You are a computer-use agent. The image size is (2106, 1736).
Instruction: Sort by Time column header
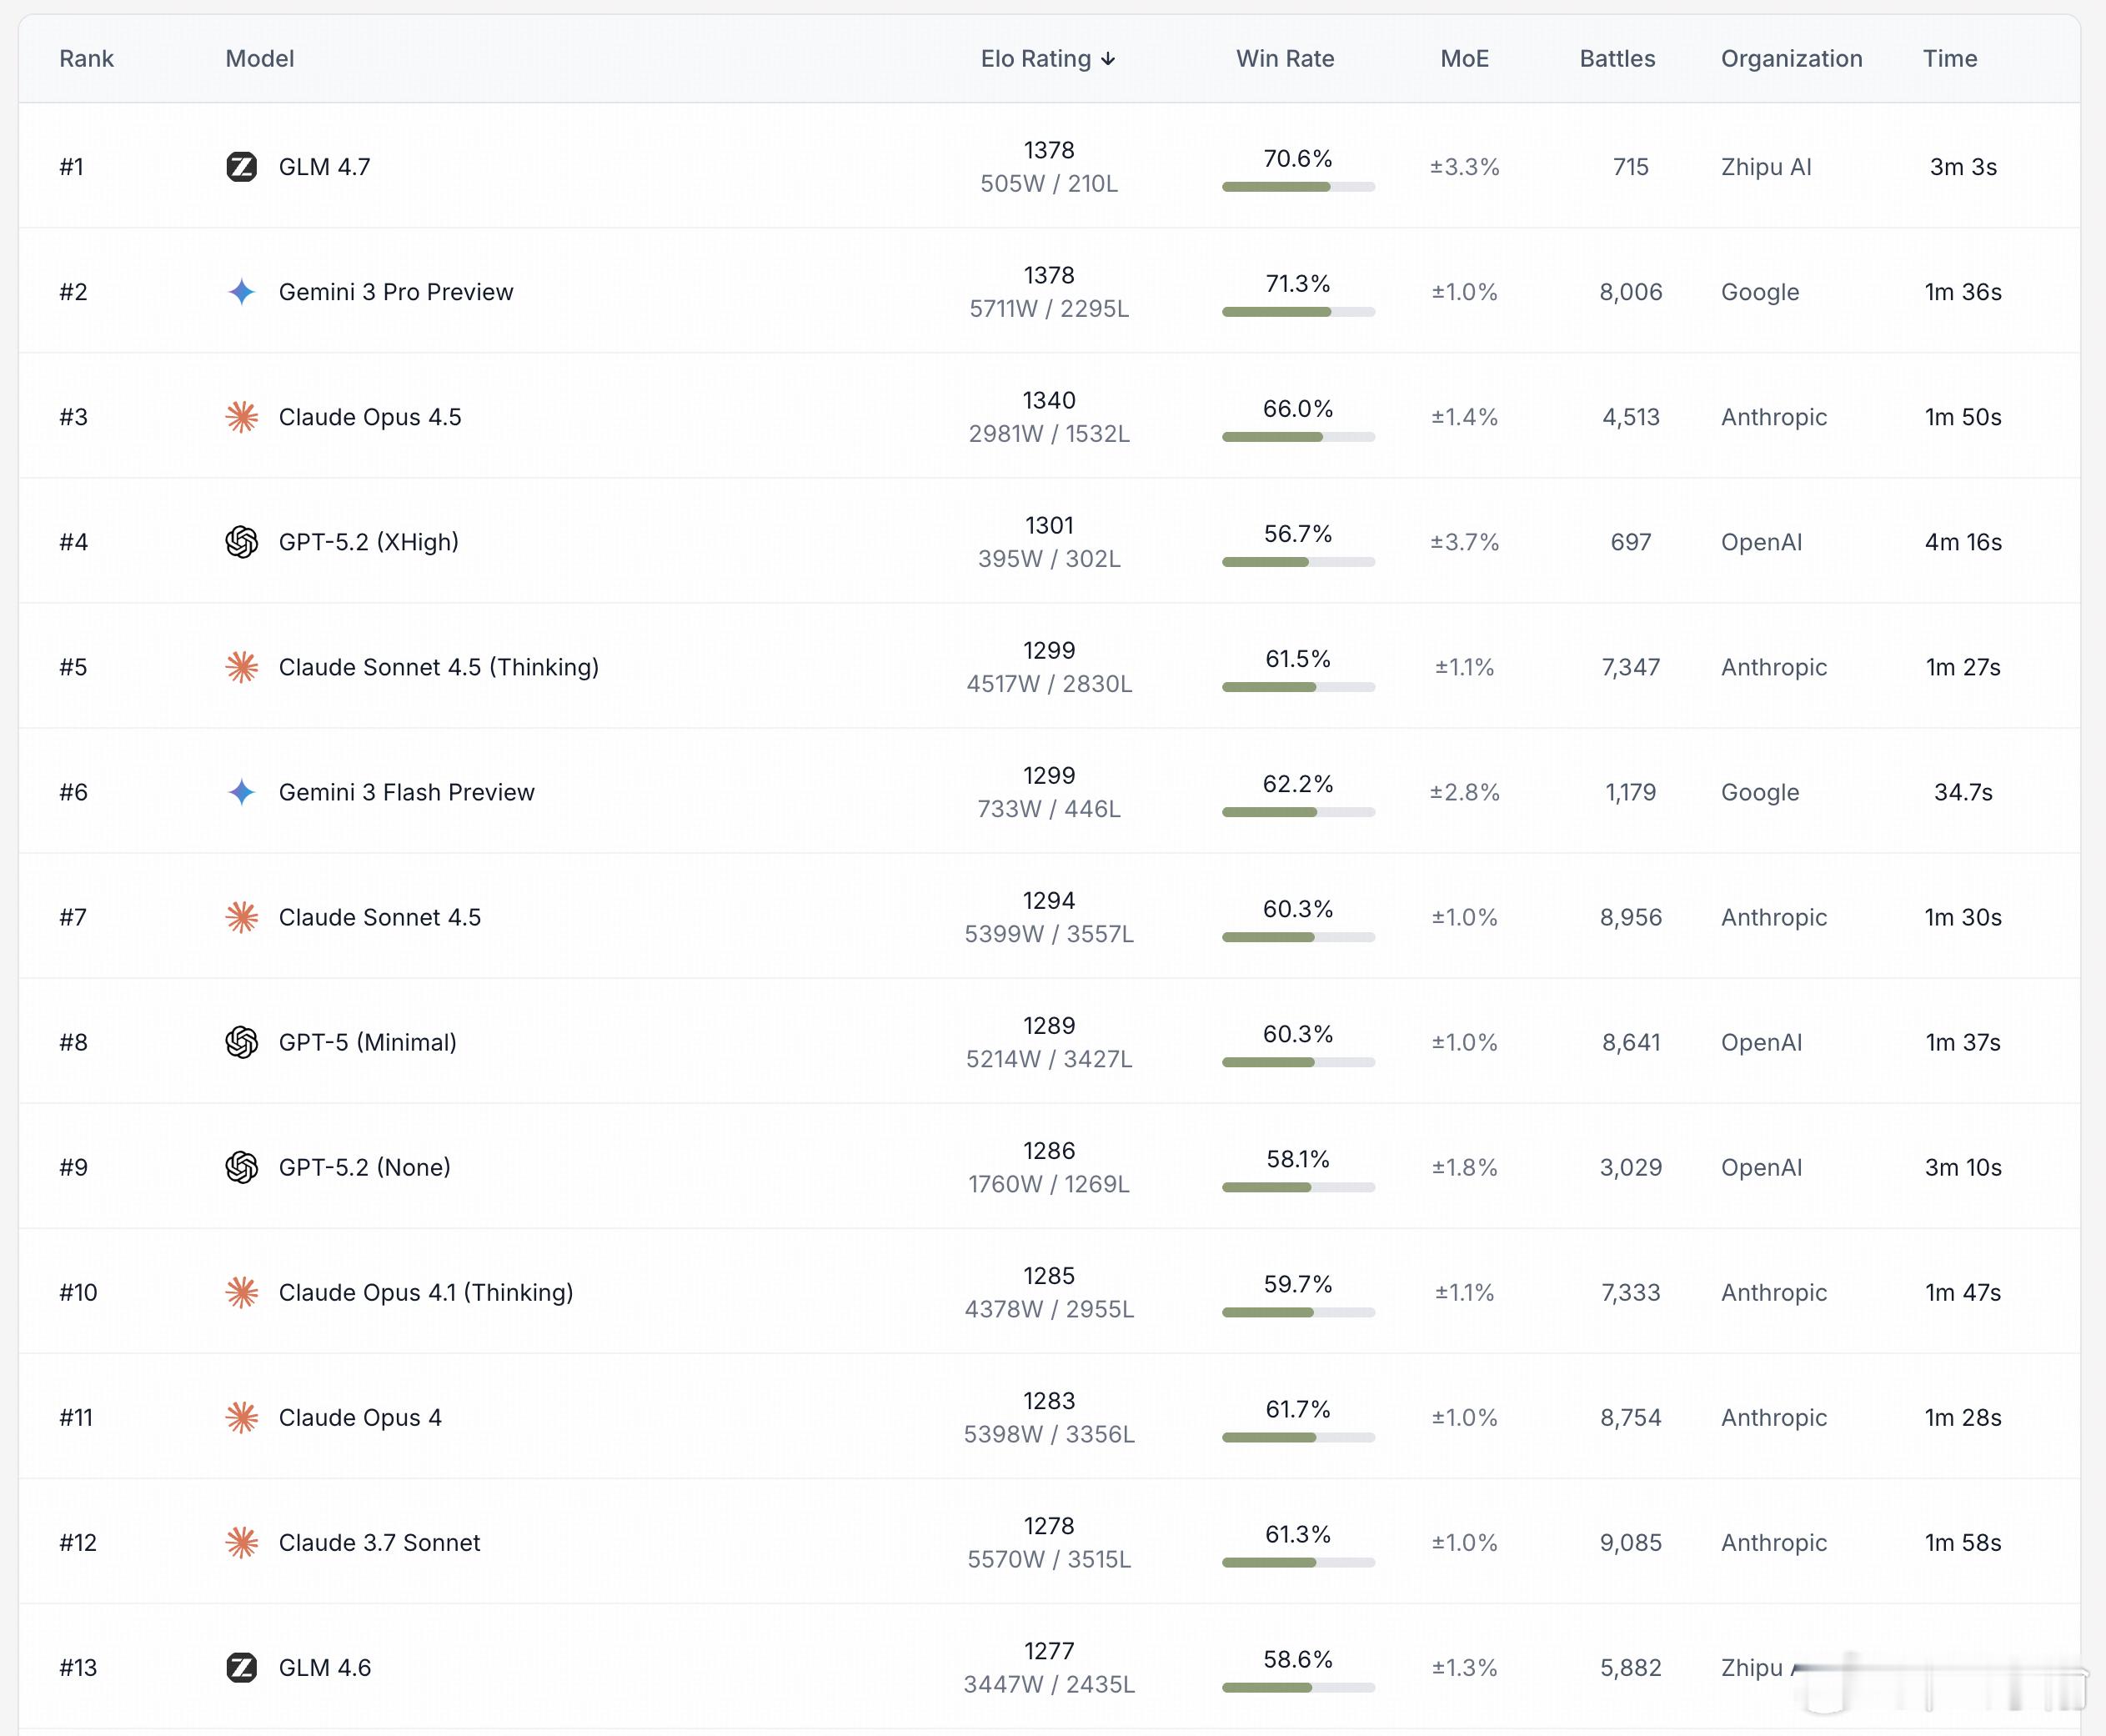[1949, 59]
